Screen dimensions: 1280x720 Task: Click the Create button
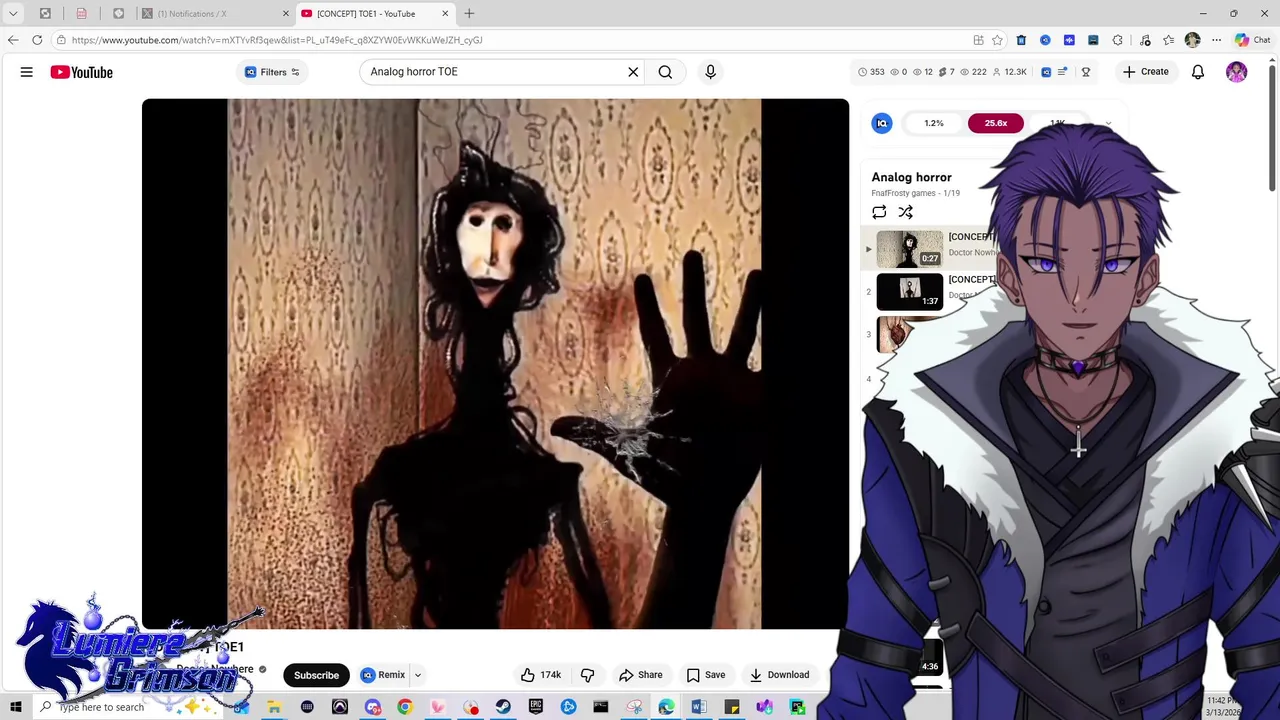tap(1145, 72)
